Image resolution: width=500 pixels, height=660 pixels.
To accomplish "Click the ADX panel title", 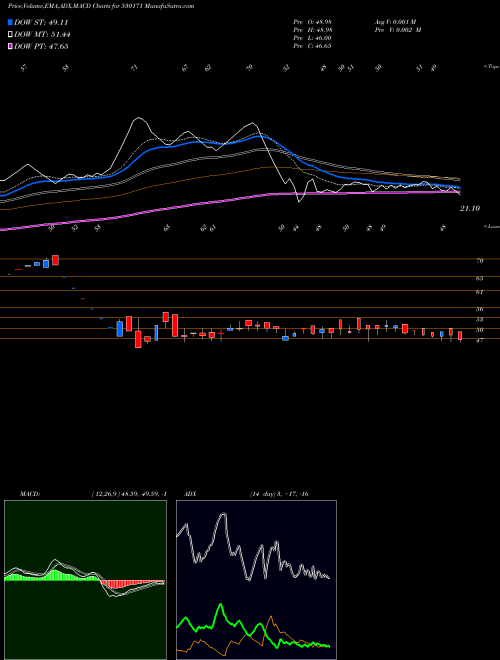I will [190, 494].
